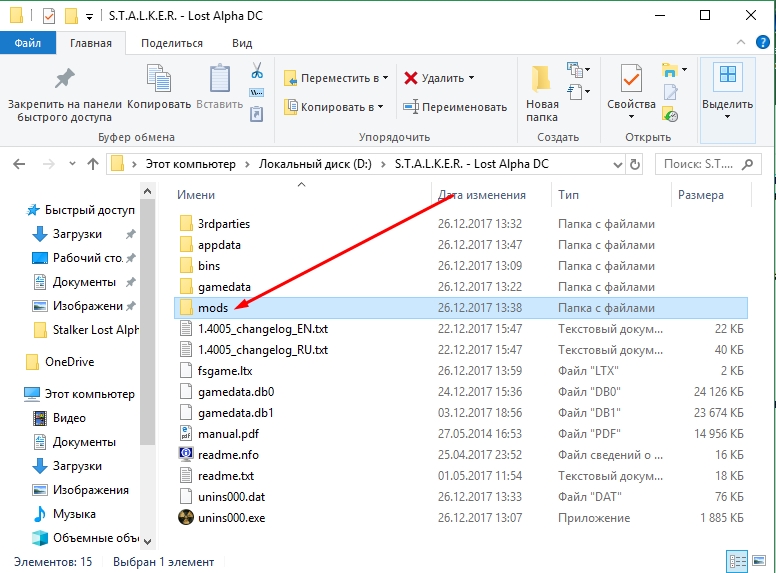Click the Копировать (Copy) ribbon icon
The height and width of the screenshot is (573, 776).
tap(159, 78)
